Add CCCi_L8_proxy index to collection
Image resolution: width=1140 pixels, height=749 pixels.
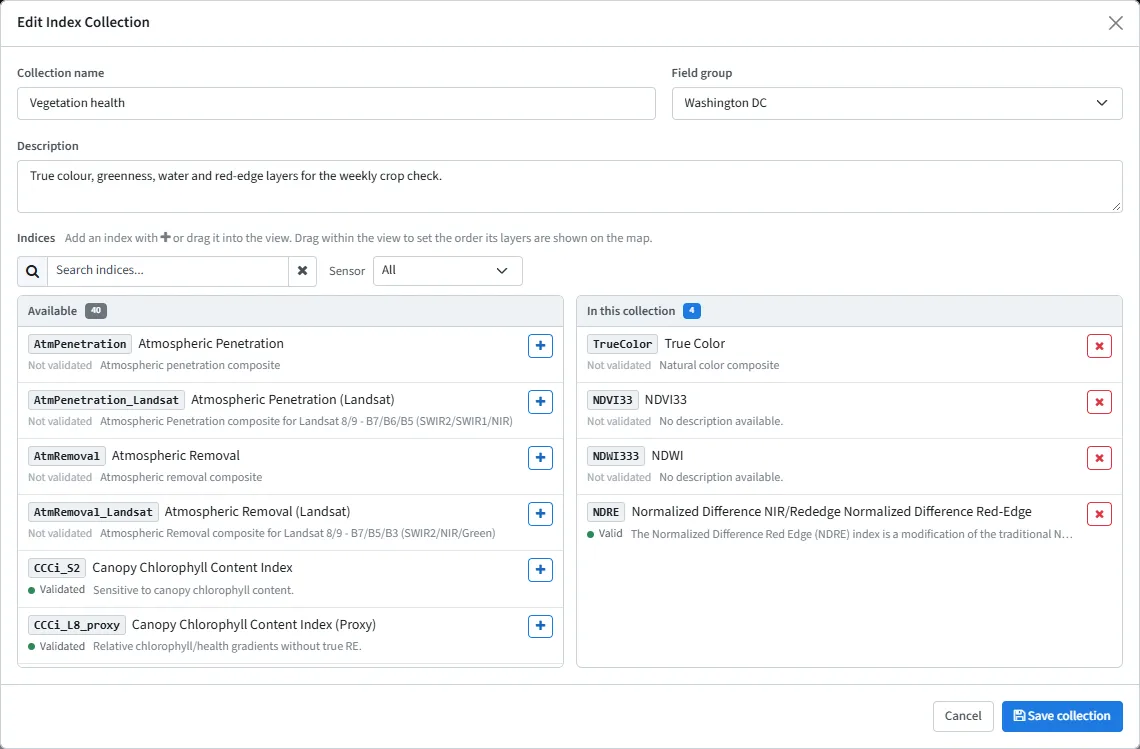pyautogui.click(x=540, y=626)
